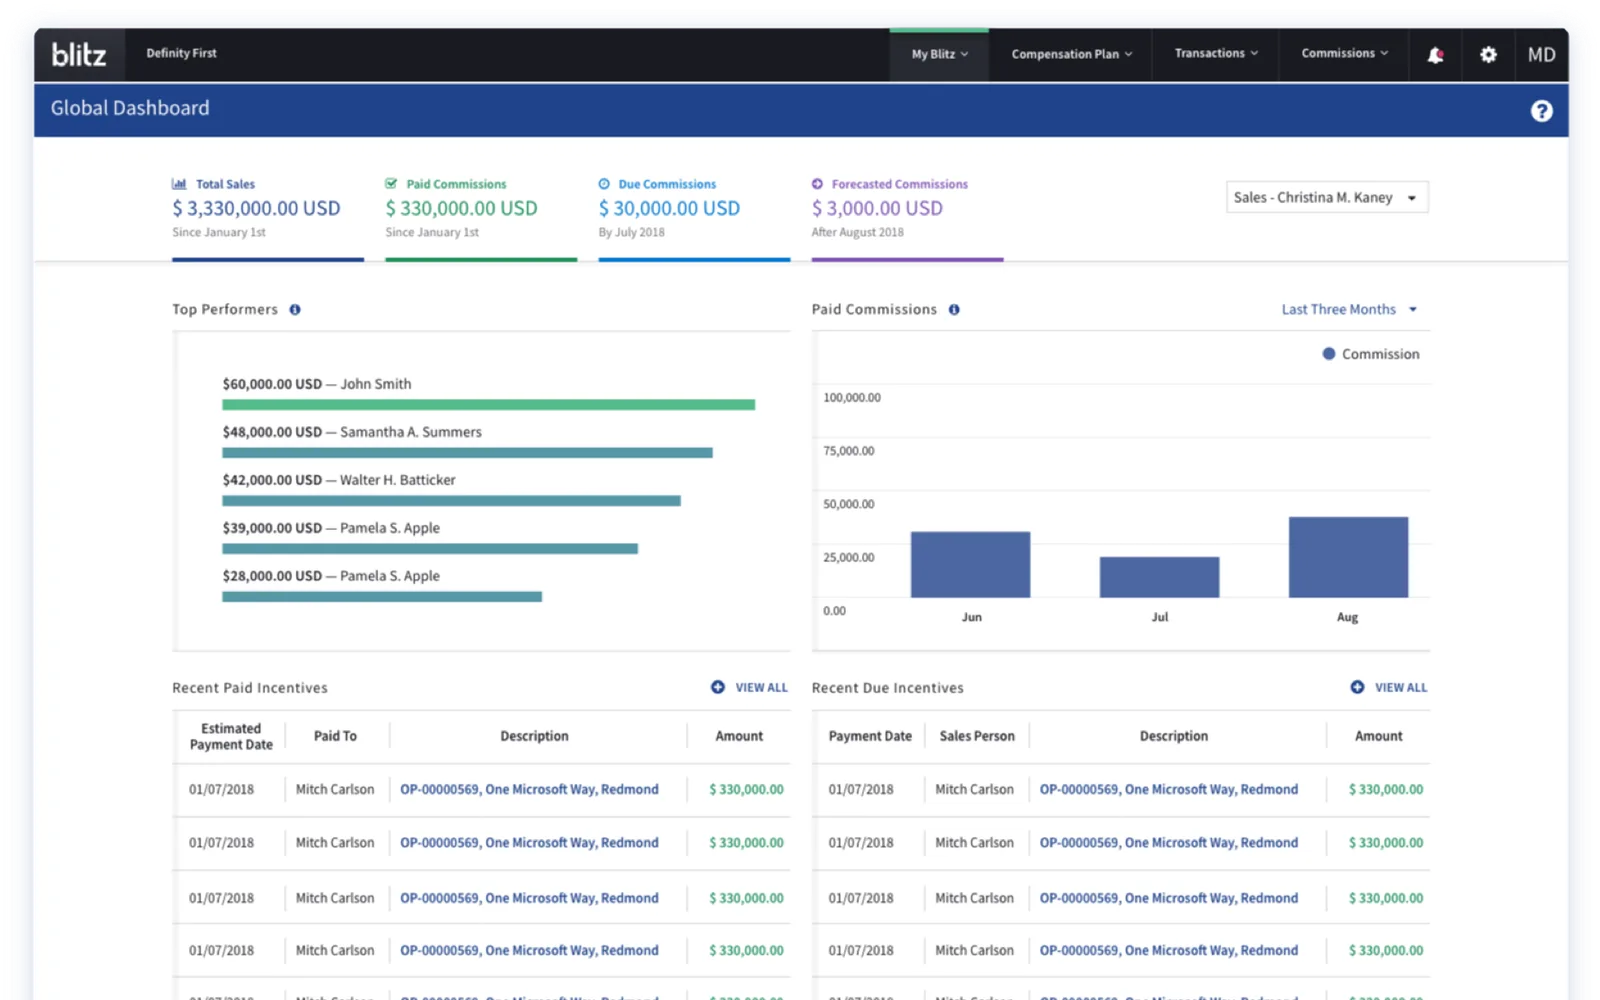
Task: Open the Sales - Christina M. Kaney dropdown
Action: click(1327, 198)
